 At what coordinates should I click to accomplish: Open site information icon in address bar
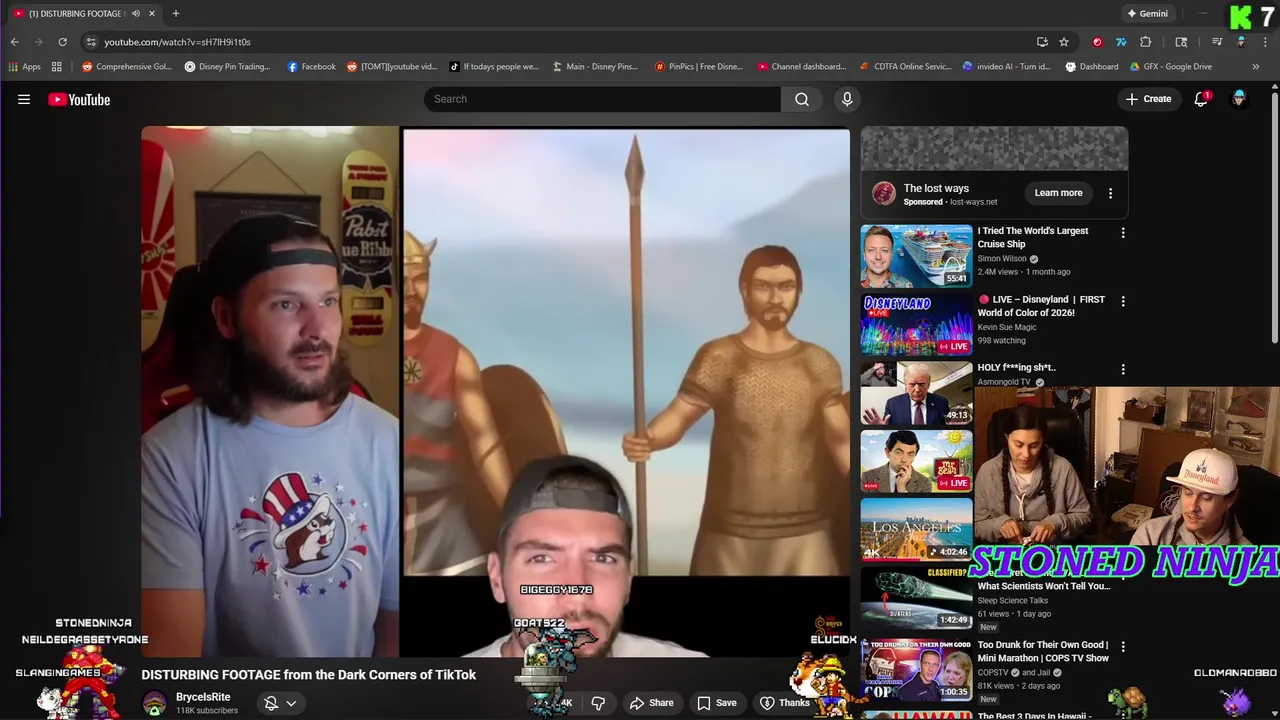click(91, 42)
